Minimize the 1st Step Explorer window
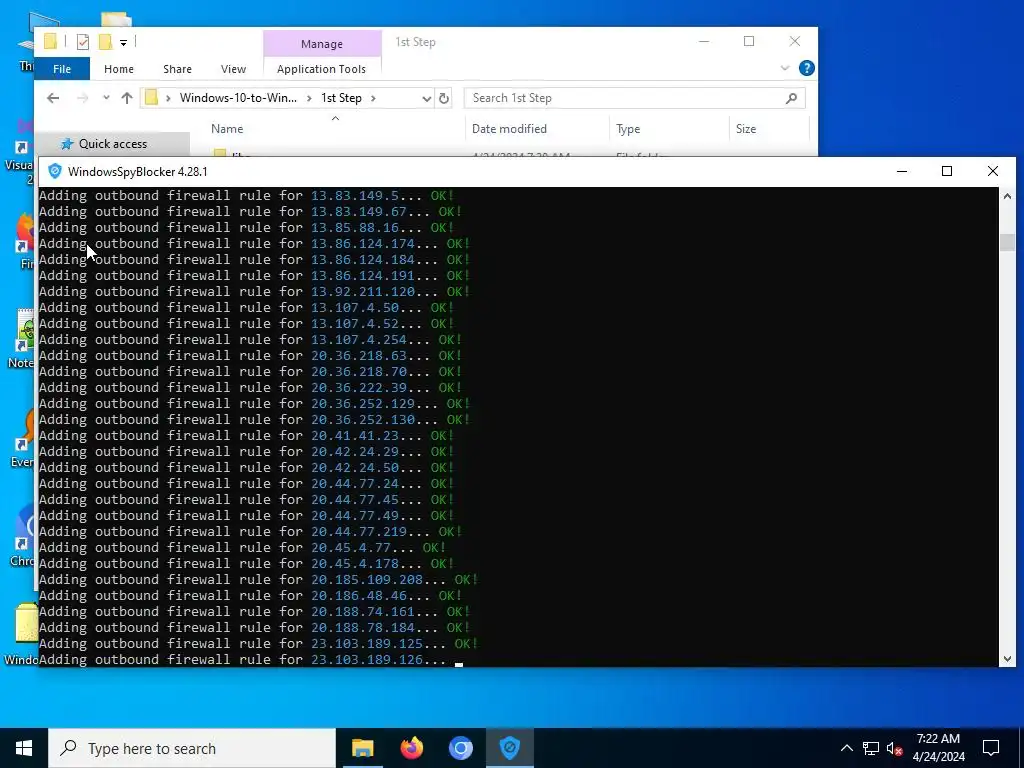1024x768 pixels. 703,41
